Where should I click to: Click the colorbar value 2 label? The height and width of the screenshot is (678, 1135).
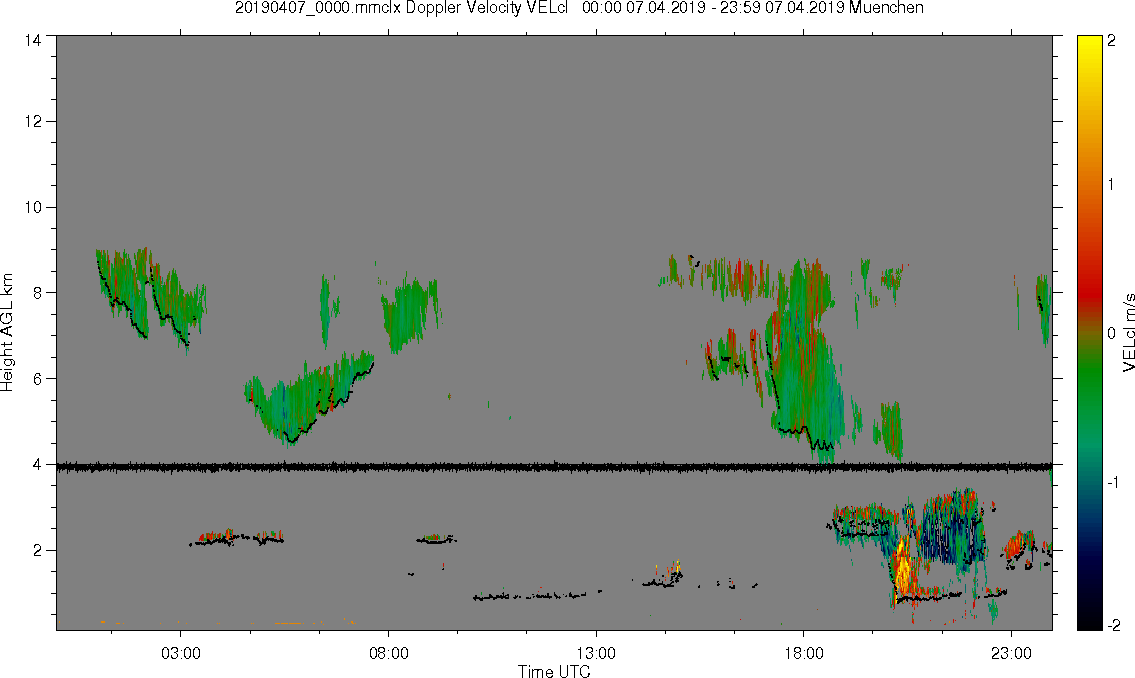1111,41
